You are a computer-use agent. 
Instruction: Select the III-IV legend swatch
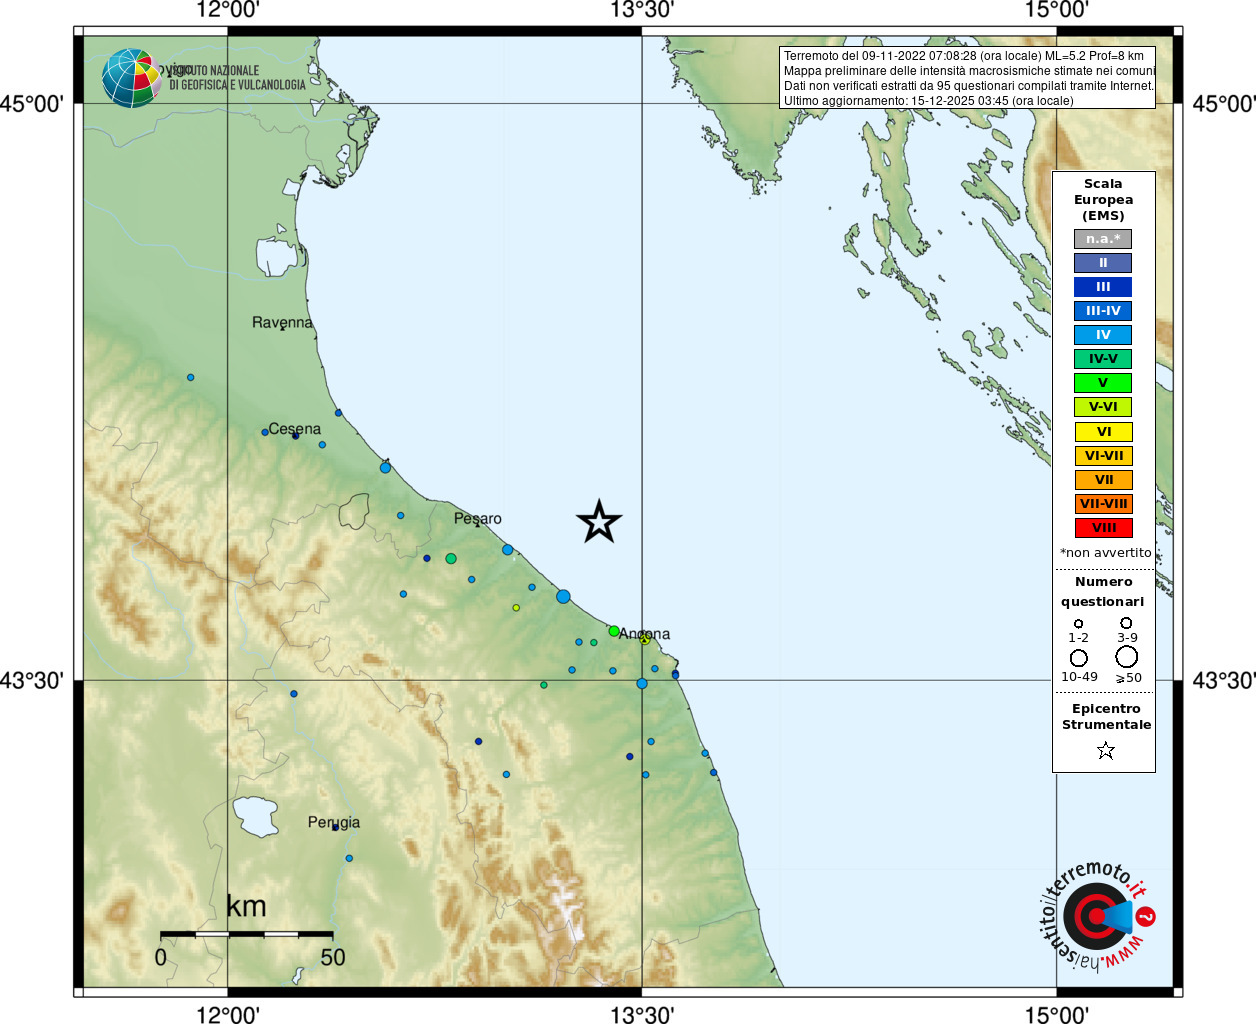tap(1103, 311)
